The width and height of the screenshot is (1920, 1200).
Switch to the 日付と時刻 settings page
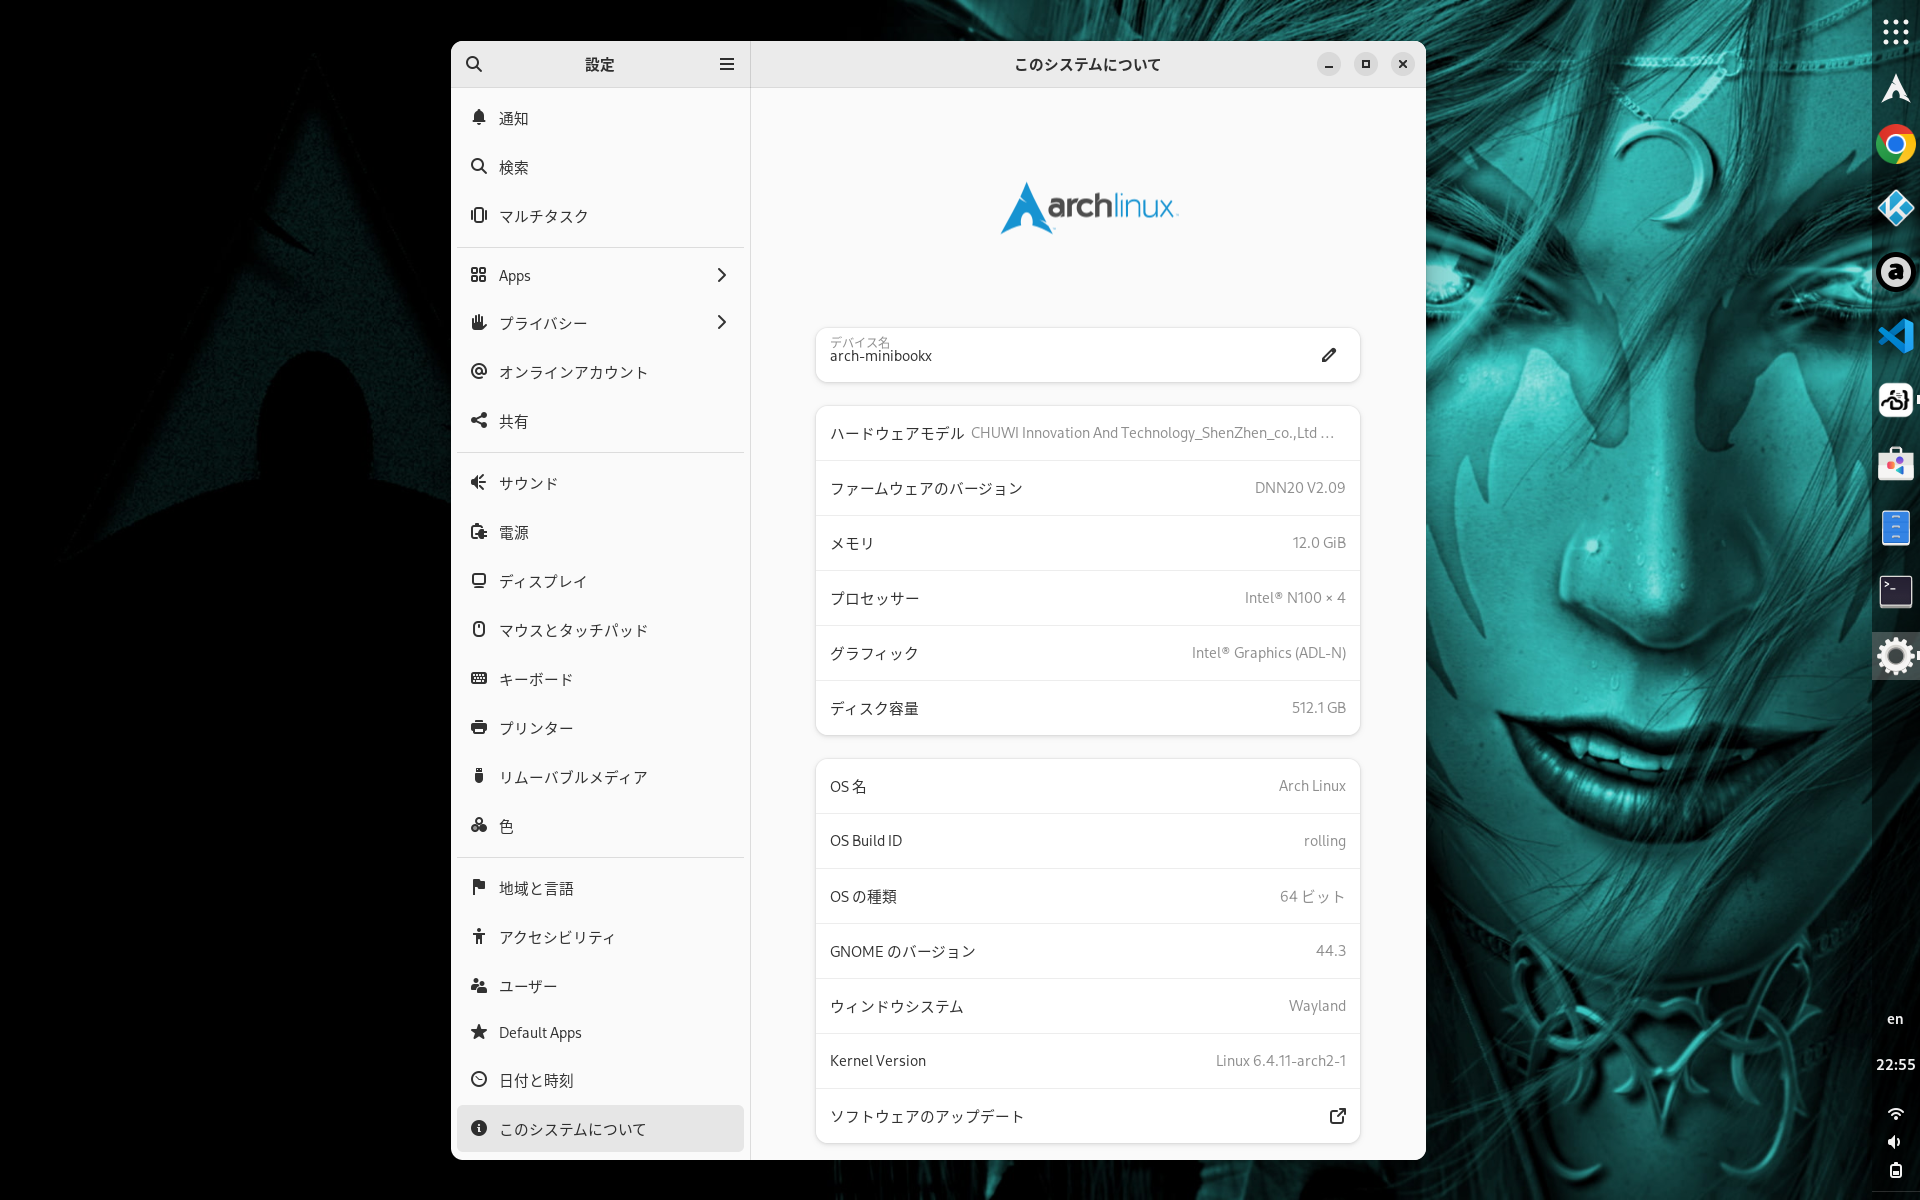pos(599,1080)
